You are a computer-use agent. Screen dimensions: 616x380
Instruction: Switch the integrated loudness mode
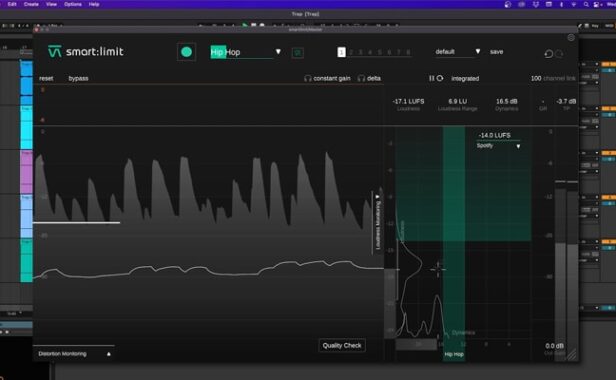click(465, 79)
